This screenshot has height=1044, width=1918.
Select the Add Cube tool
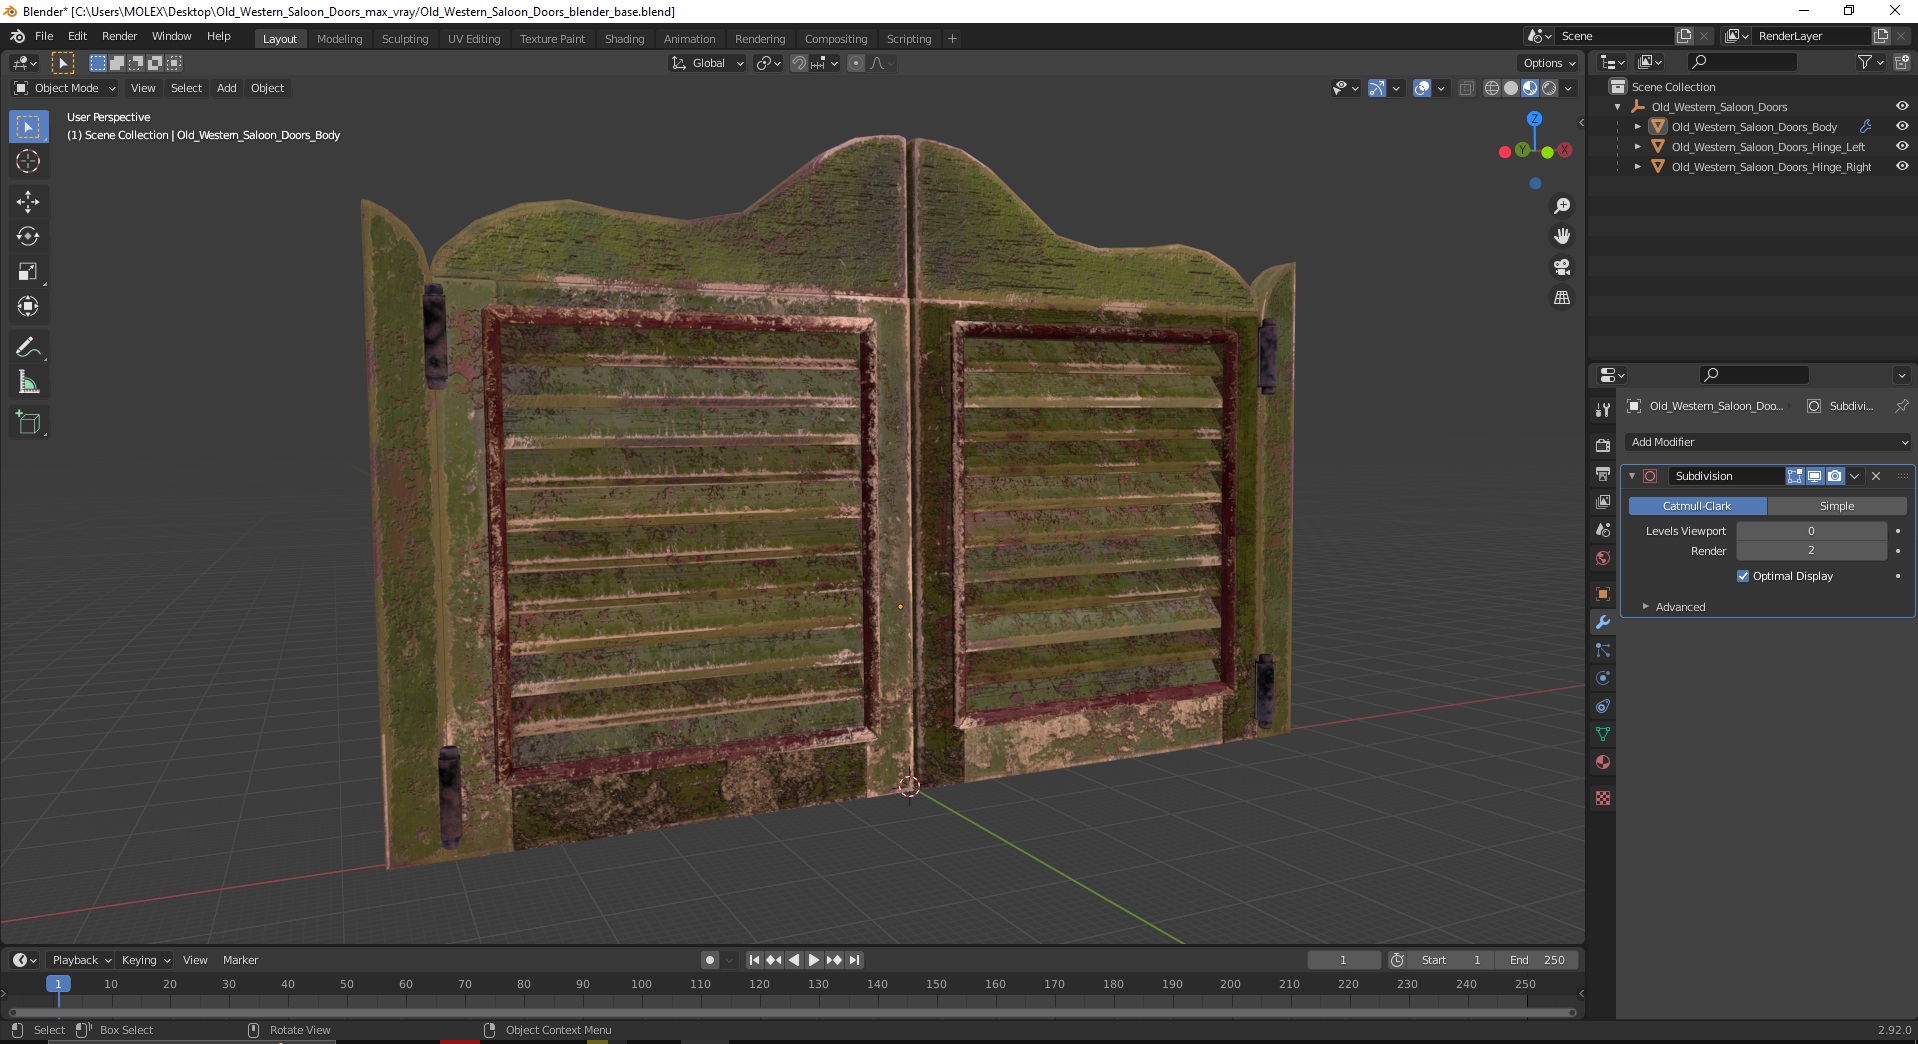point(28,423)
